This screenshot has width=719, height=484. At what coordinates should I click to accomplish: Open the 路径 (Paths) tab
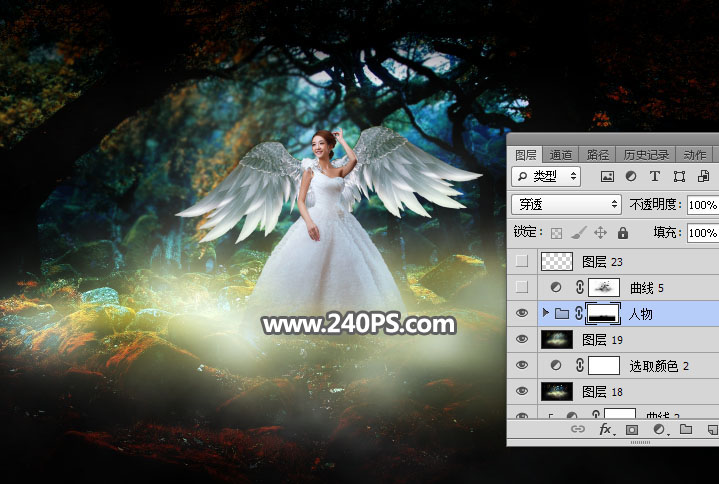pyautogui.click(x=597, y=155)
